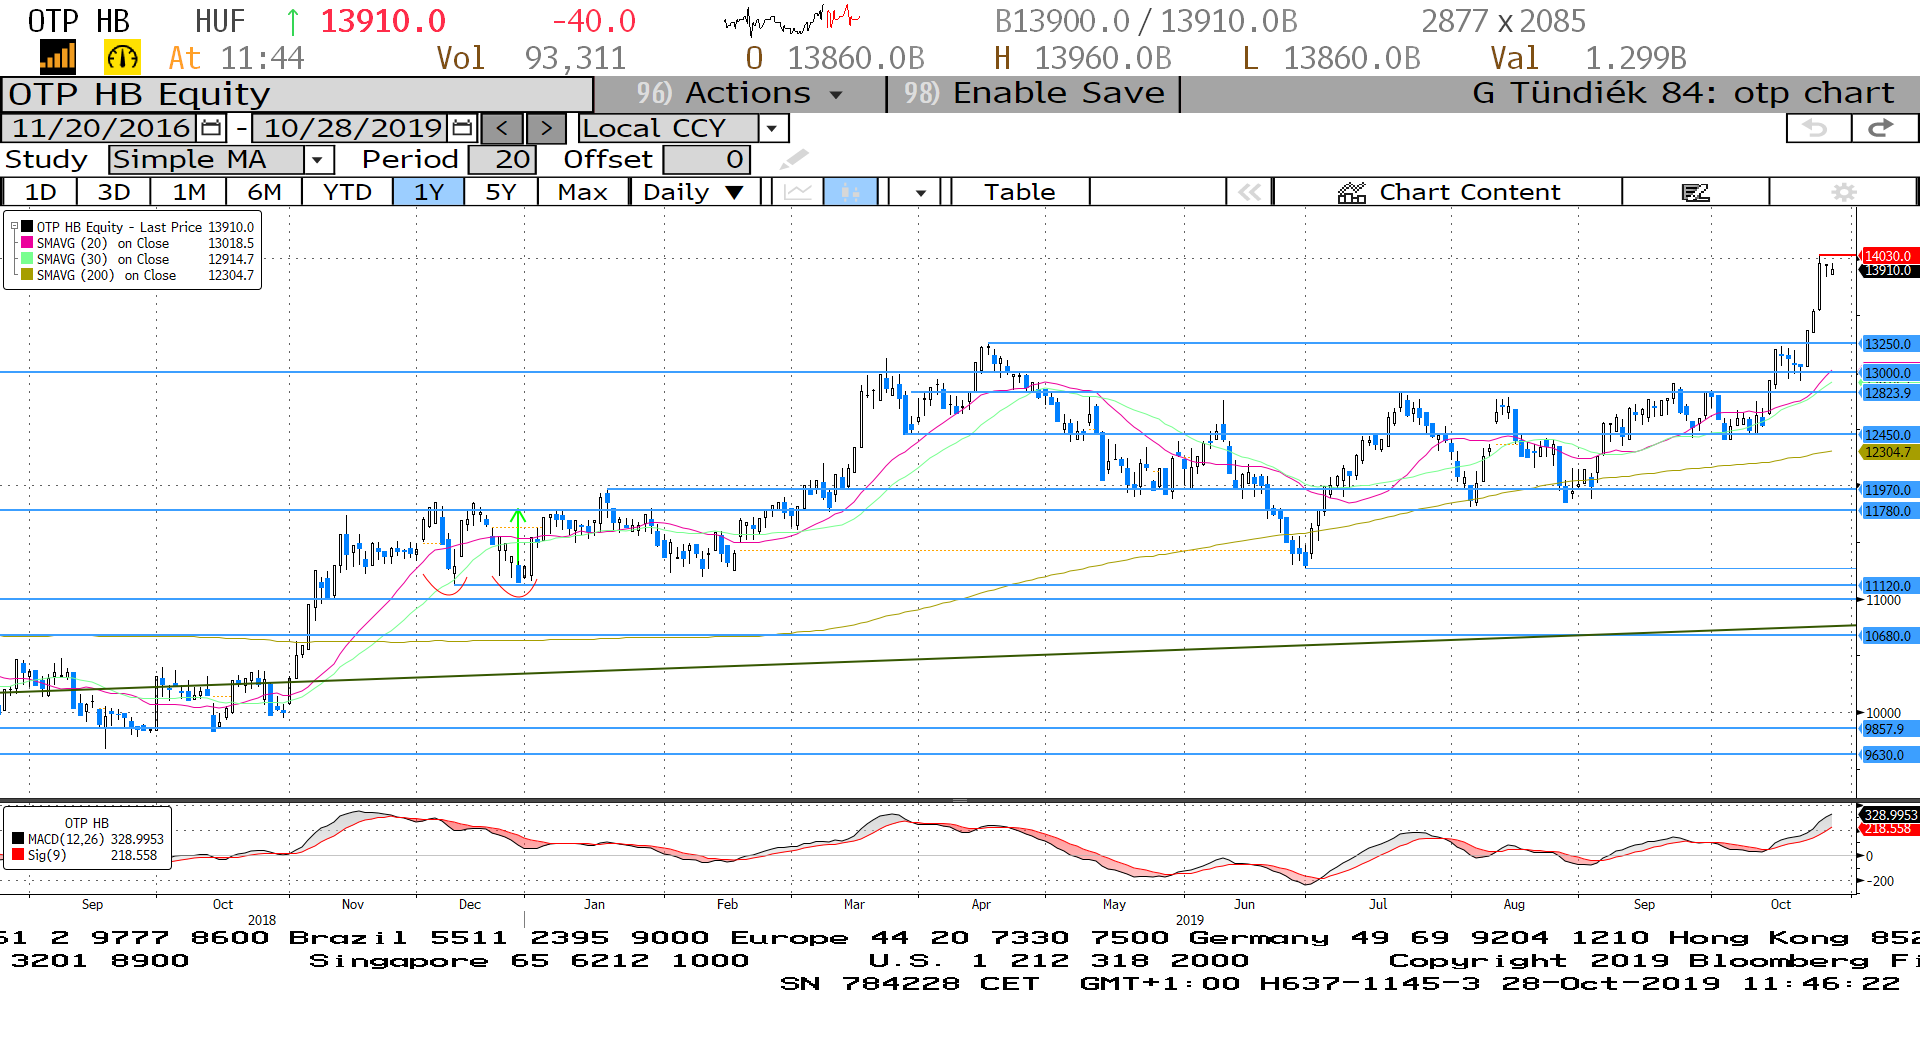Click the magenta SMAVG (20) legend swatch
This screenshot has width=1920, height=1039.
[x=27, y=243]
